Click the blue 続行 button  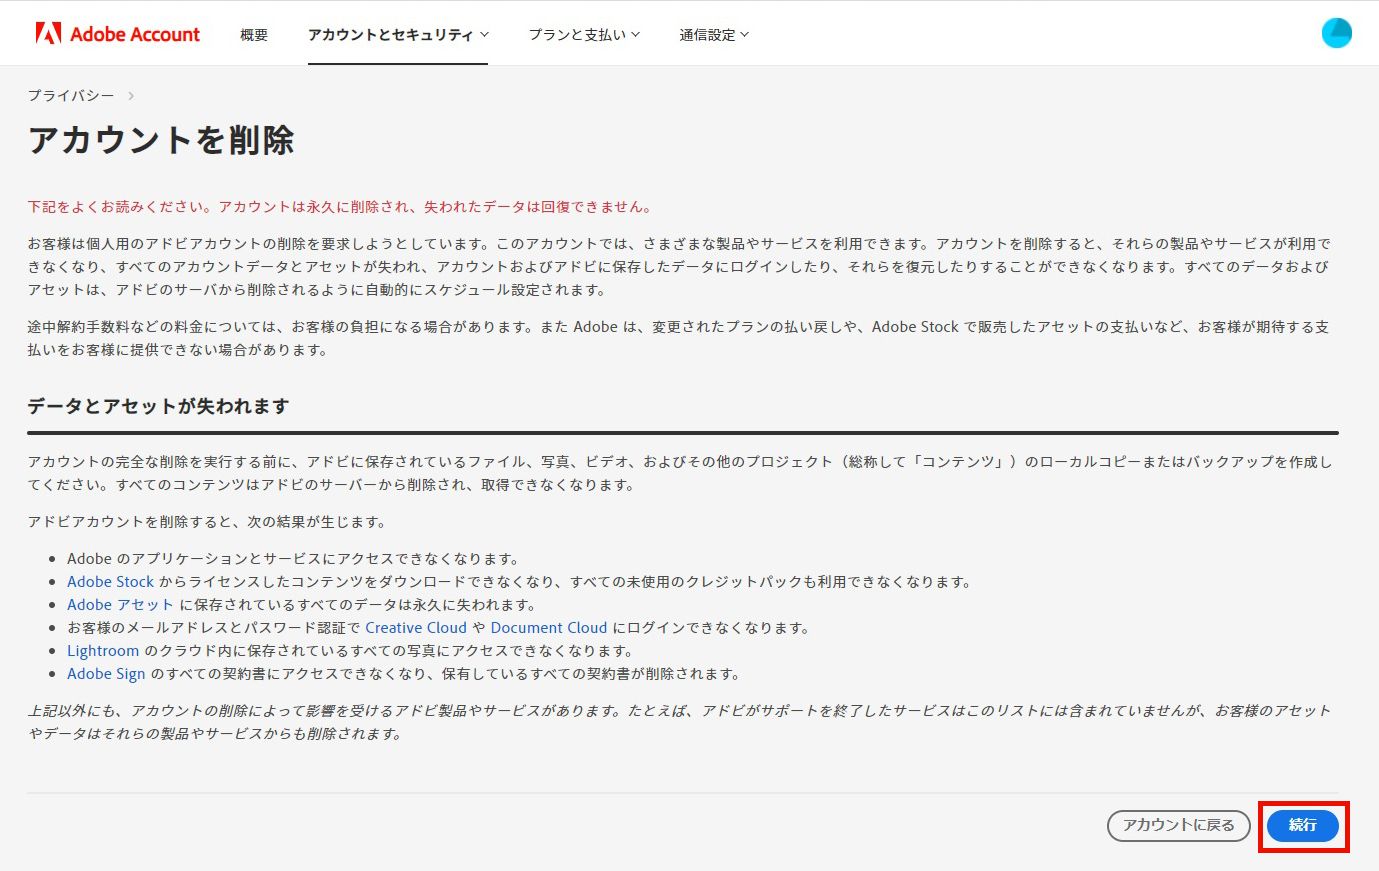[x=1303, y=826]
